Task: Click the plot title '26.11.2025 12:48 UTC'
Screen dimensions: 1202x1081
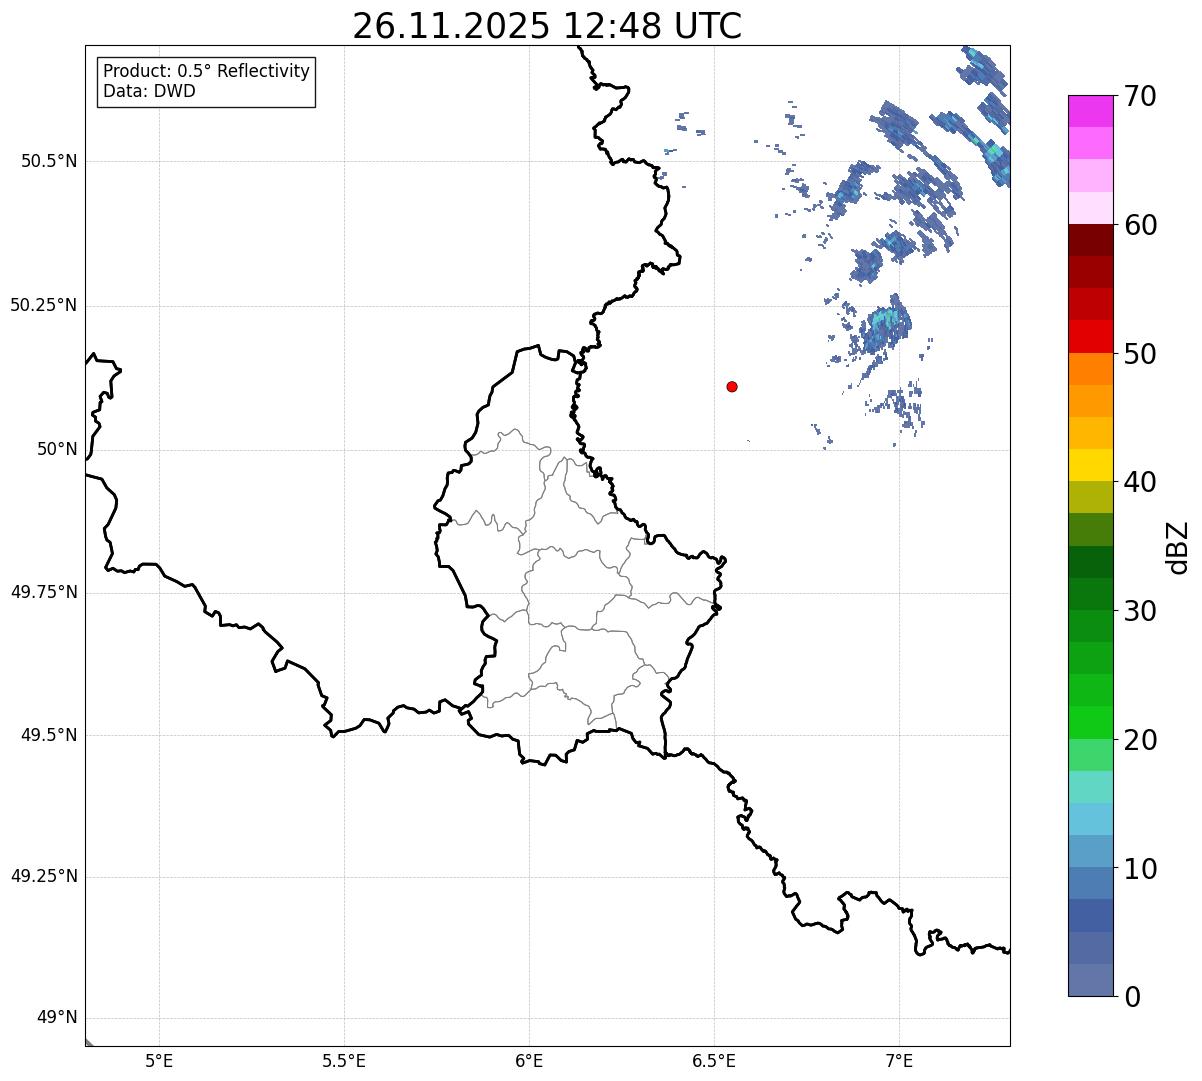Action: point(547,26)
